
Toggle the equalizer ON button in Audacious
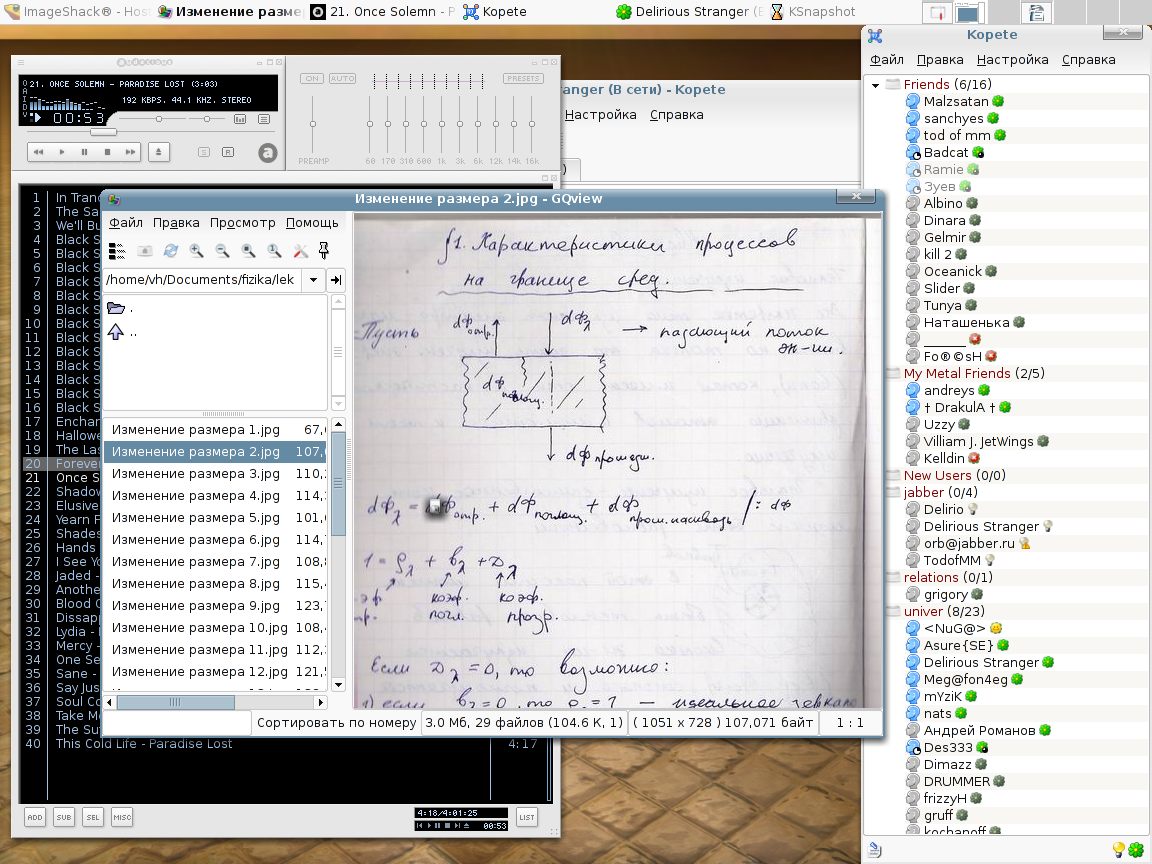312,79
